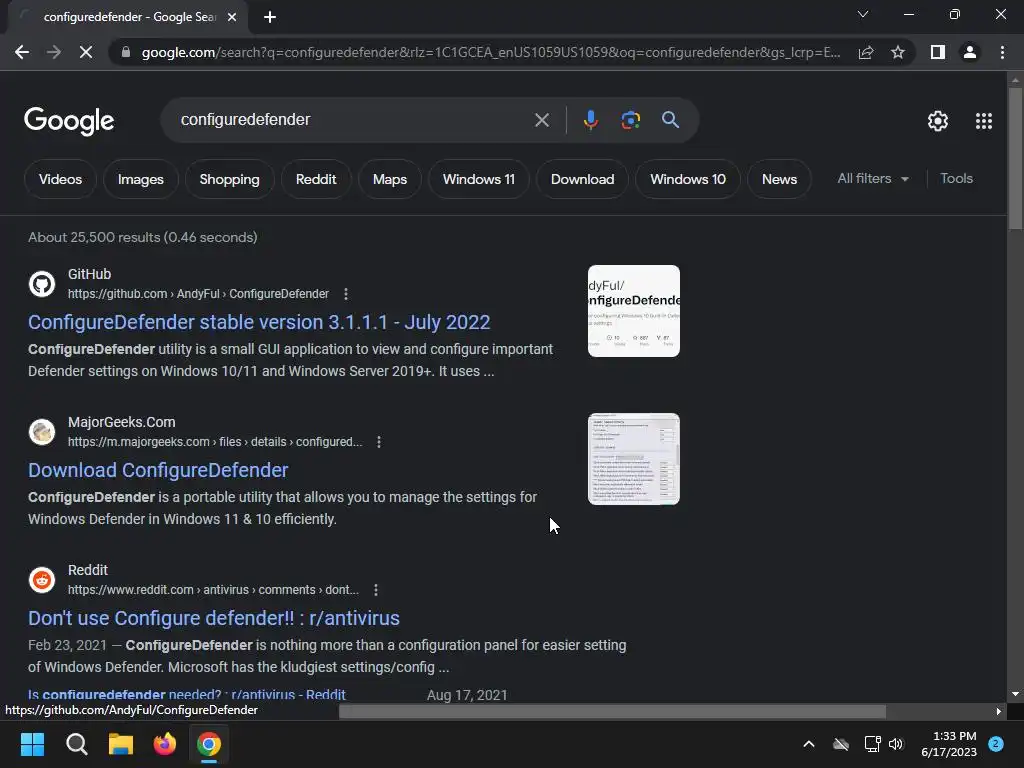Launch Firefox from taskbar
Viewport: 1024px width, 768px height.
(x=165, y=744)
